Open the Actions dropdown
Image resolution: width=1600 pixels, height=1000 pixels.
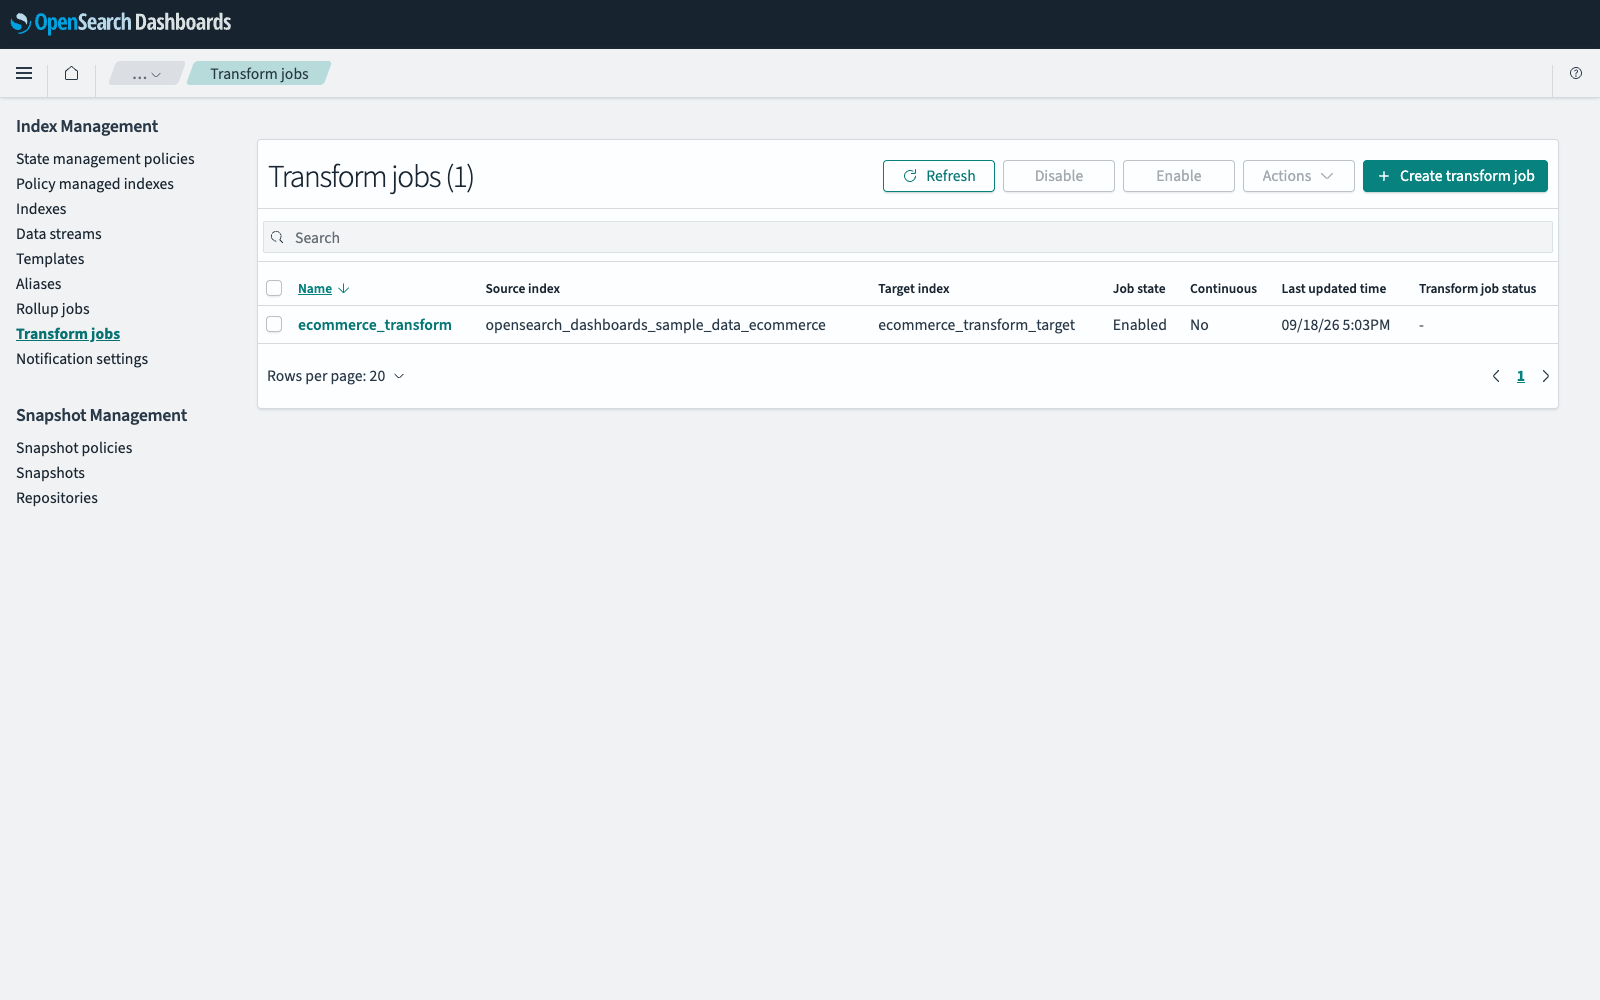point(1298,176)
